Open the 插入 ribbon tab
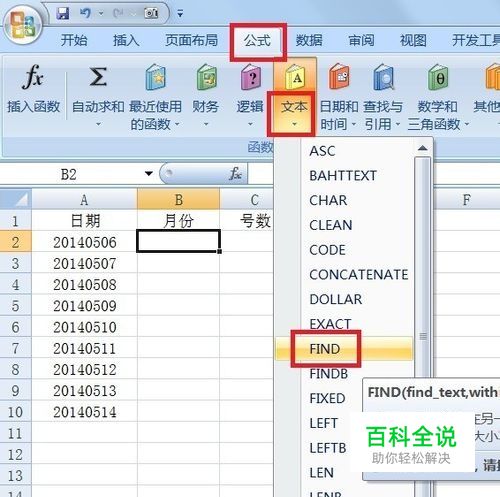This screenshot has width=500, height=497. tap(126, 40)
